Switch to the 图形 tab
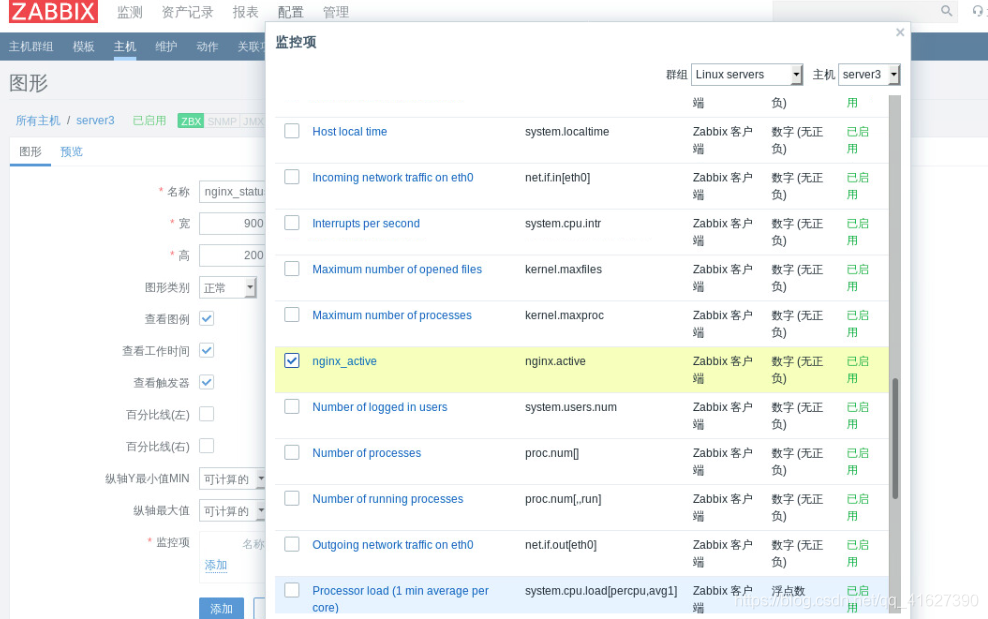The height and width of the screenshot is (619, 988). [x=30, y=151]
